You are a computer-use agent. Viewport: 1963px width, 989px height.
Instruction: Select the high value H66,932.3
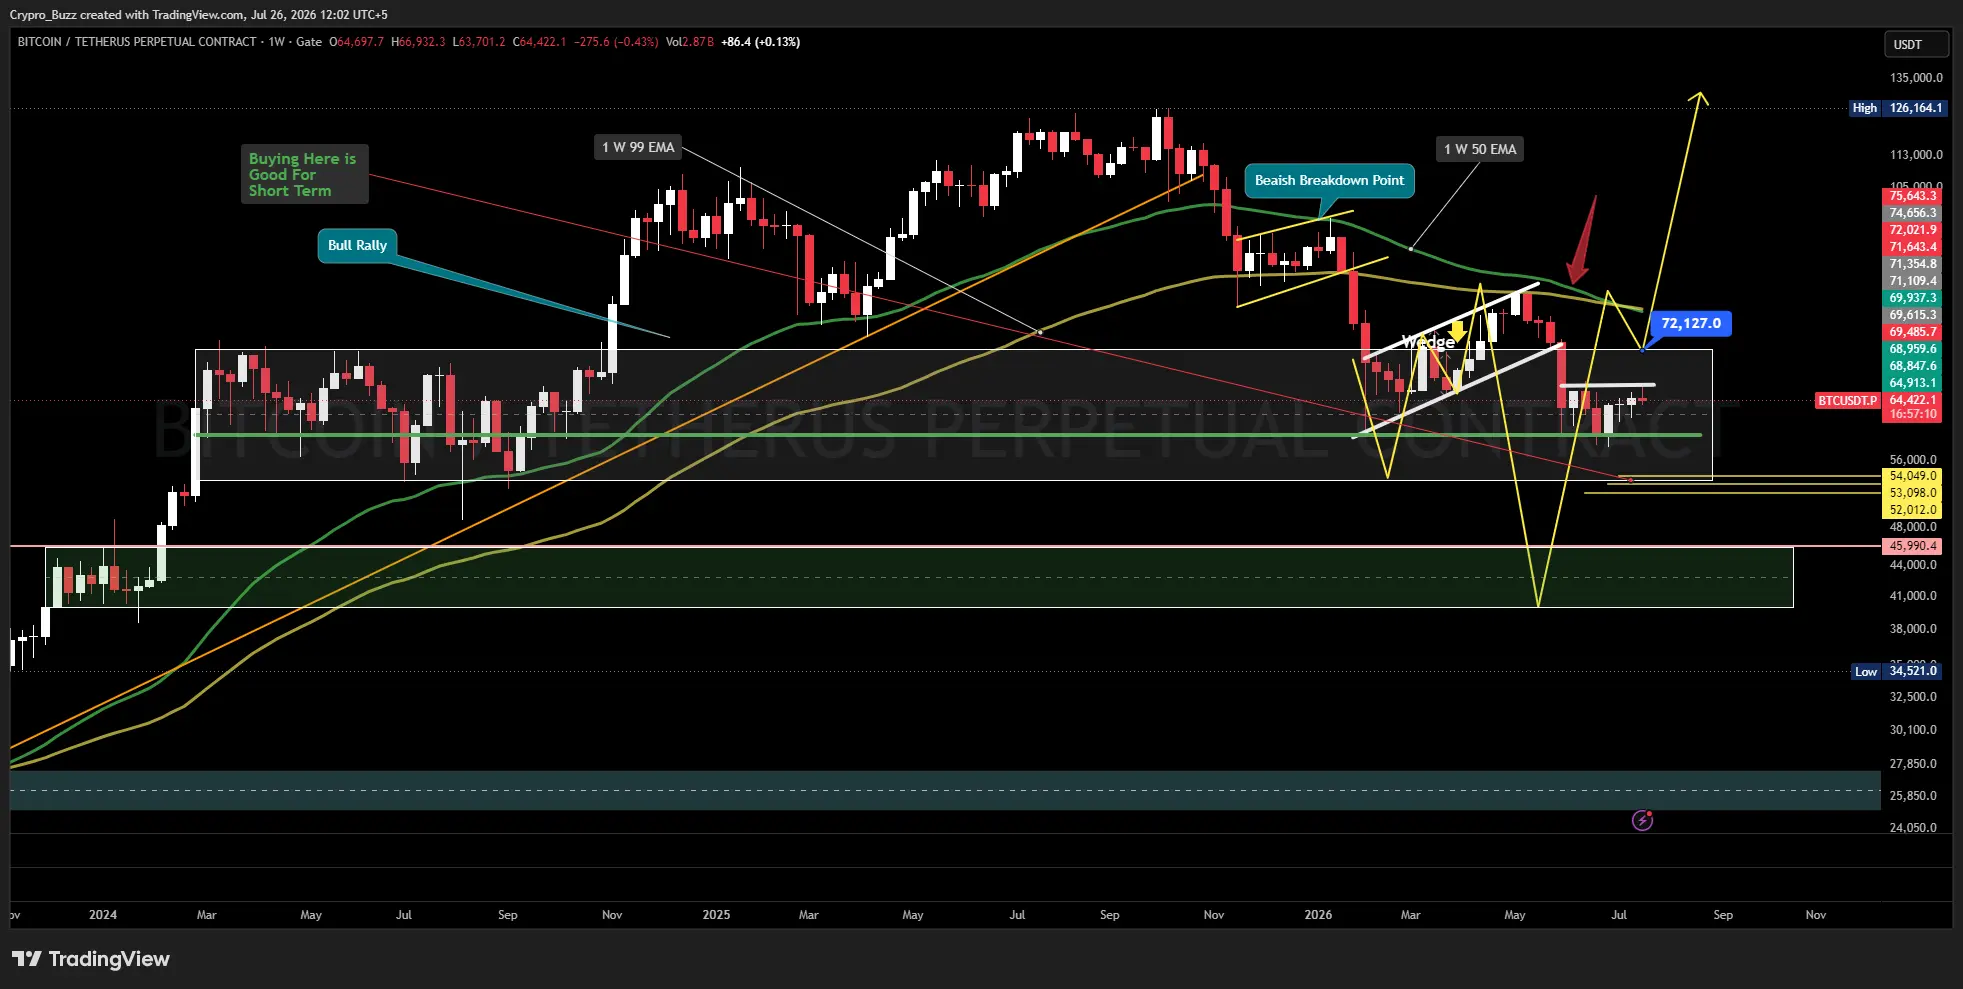[x=418, y=42]
